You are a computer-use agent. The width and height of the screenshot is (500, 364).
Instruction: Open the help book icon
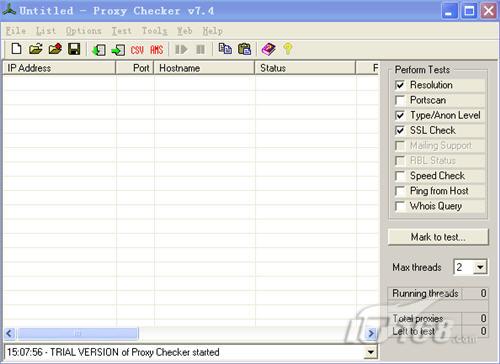[269, 49]
